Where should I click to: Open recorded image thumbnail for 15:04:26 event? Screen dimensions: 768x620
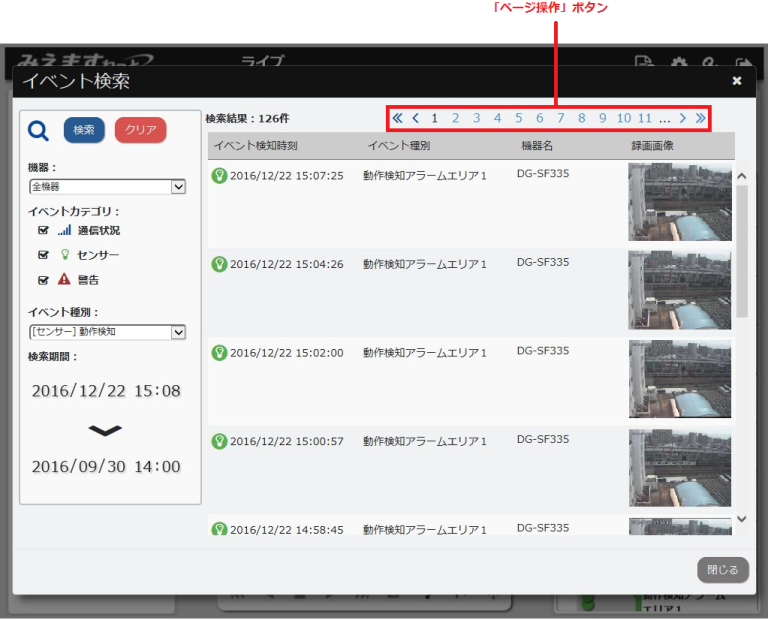coord(679,290)
